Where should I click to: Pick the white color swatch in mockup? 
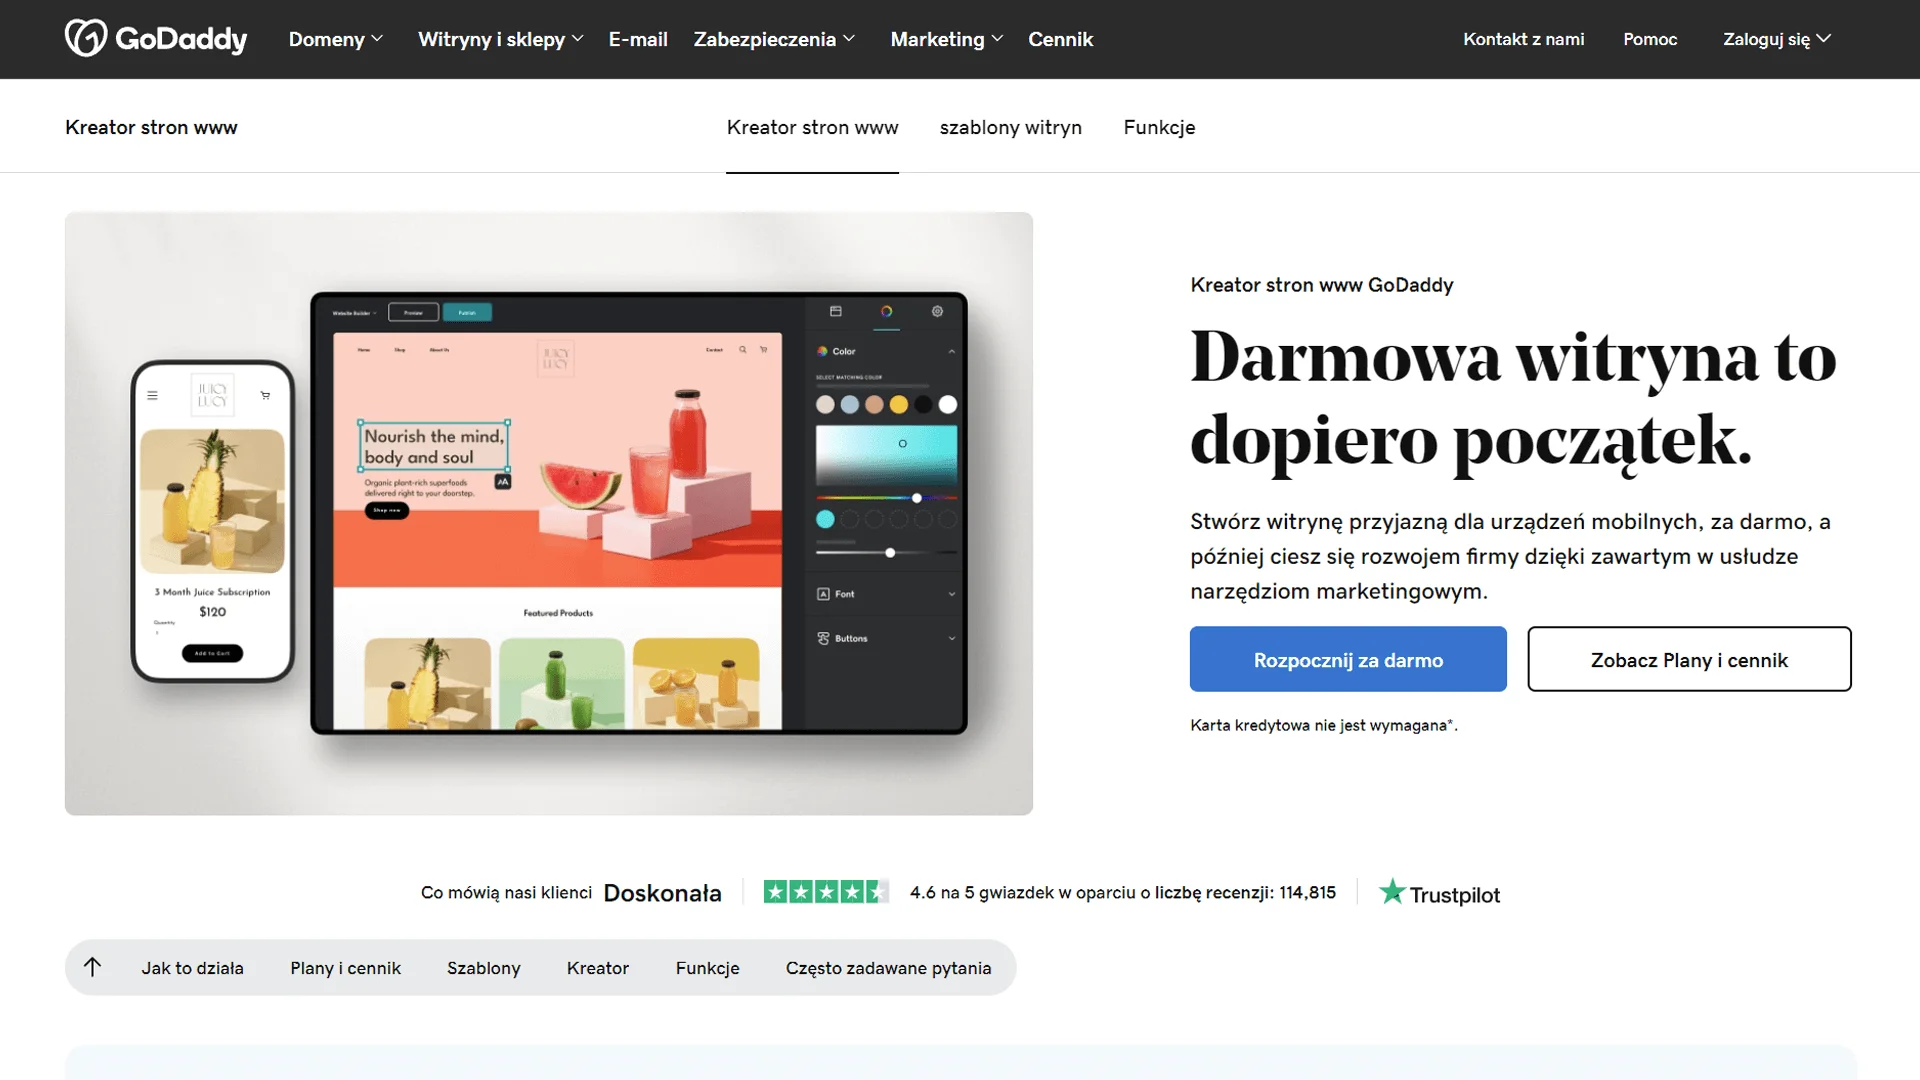tap(948, 404)
